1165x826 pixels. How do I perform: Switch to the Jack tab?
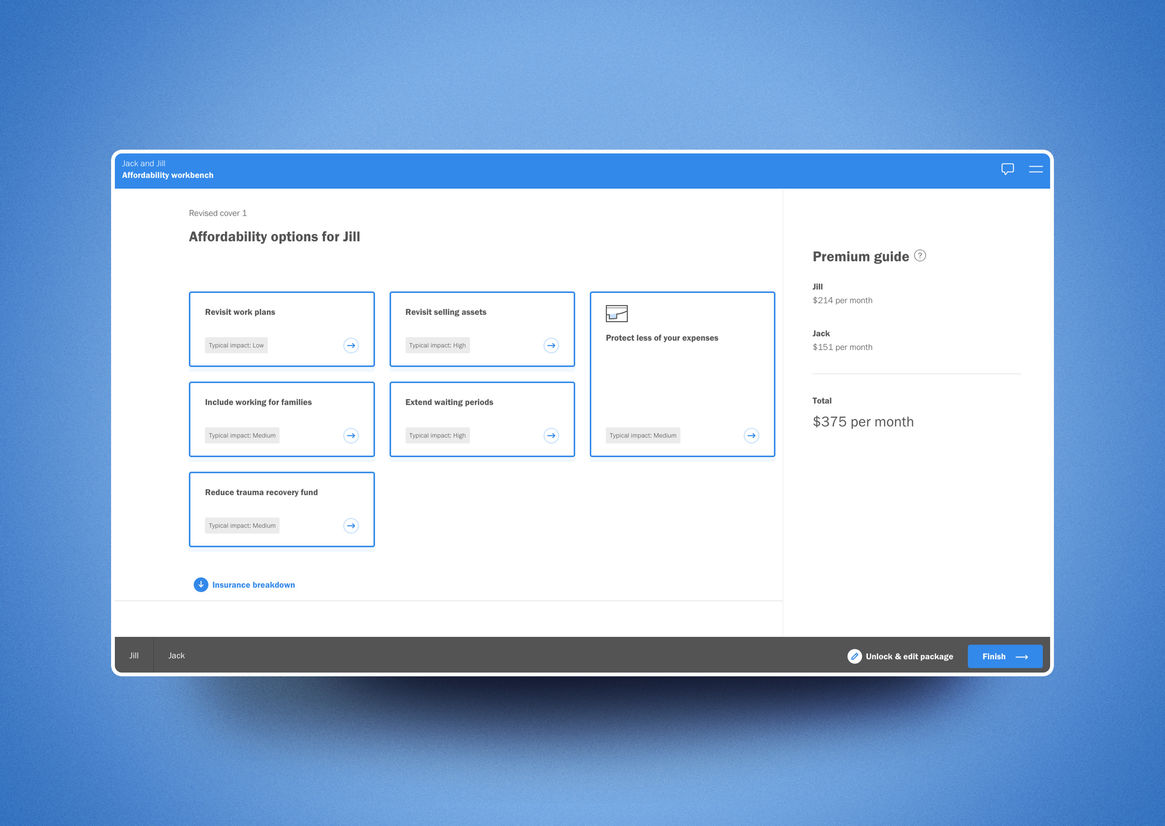click(176, 656)
